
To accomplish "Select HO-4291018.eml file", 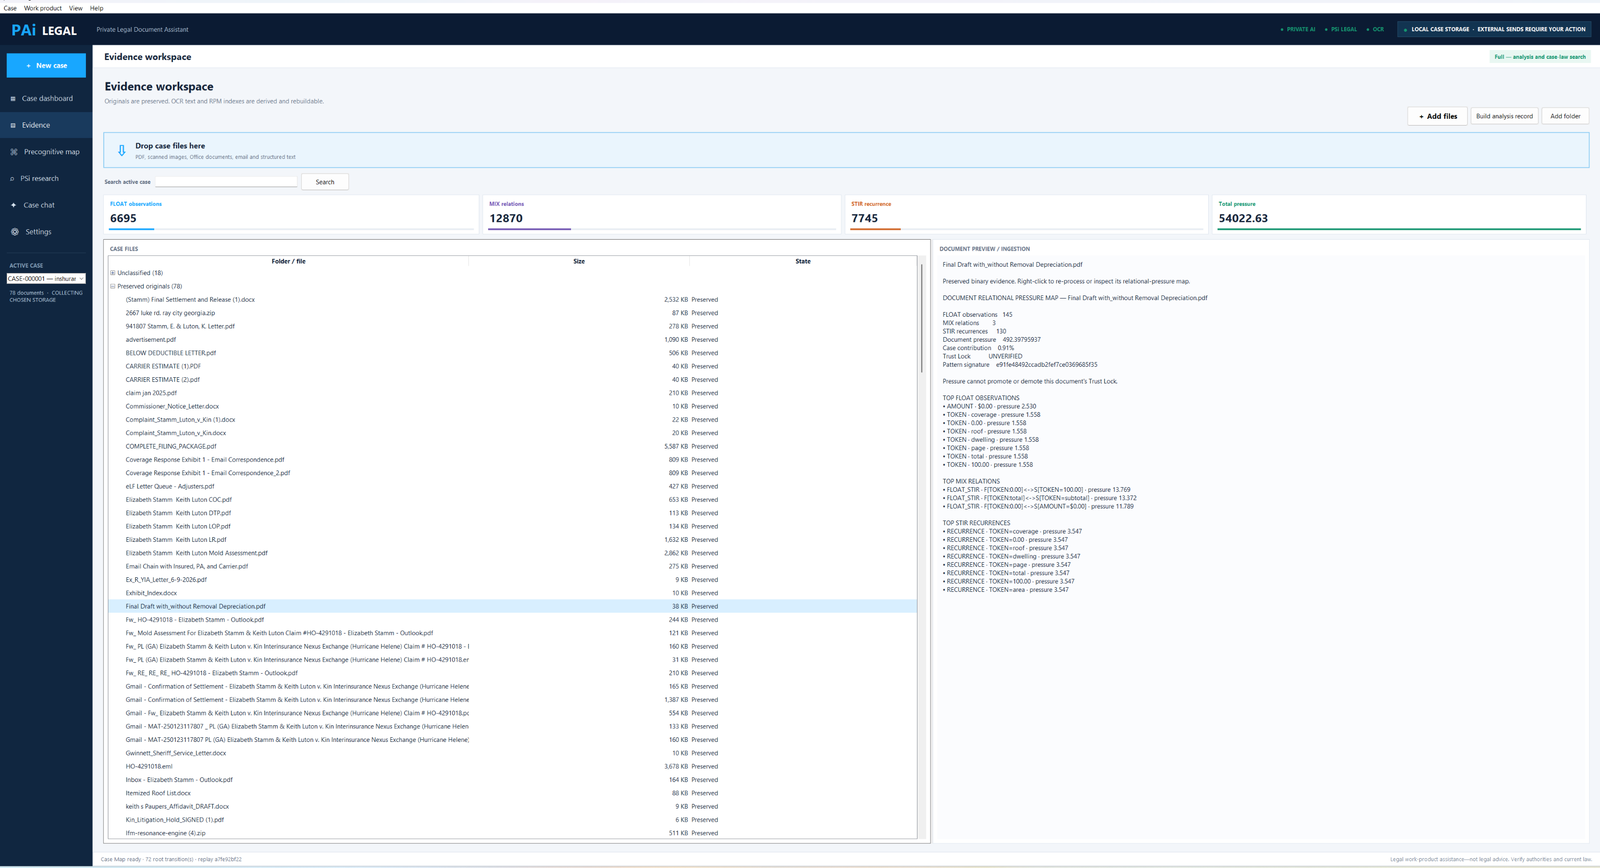I will point(512,766).
